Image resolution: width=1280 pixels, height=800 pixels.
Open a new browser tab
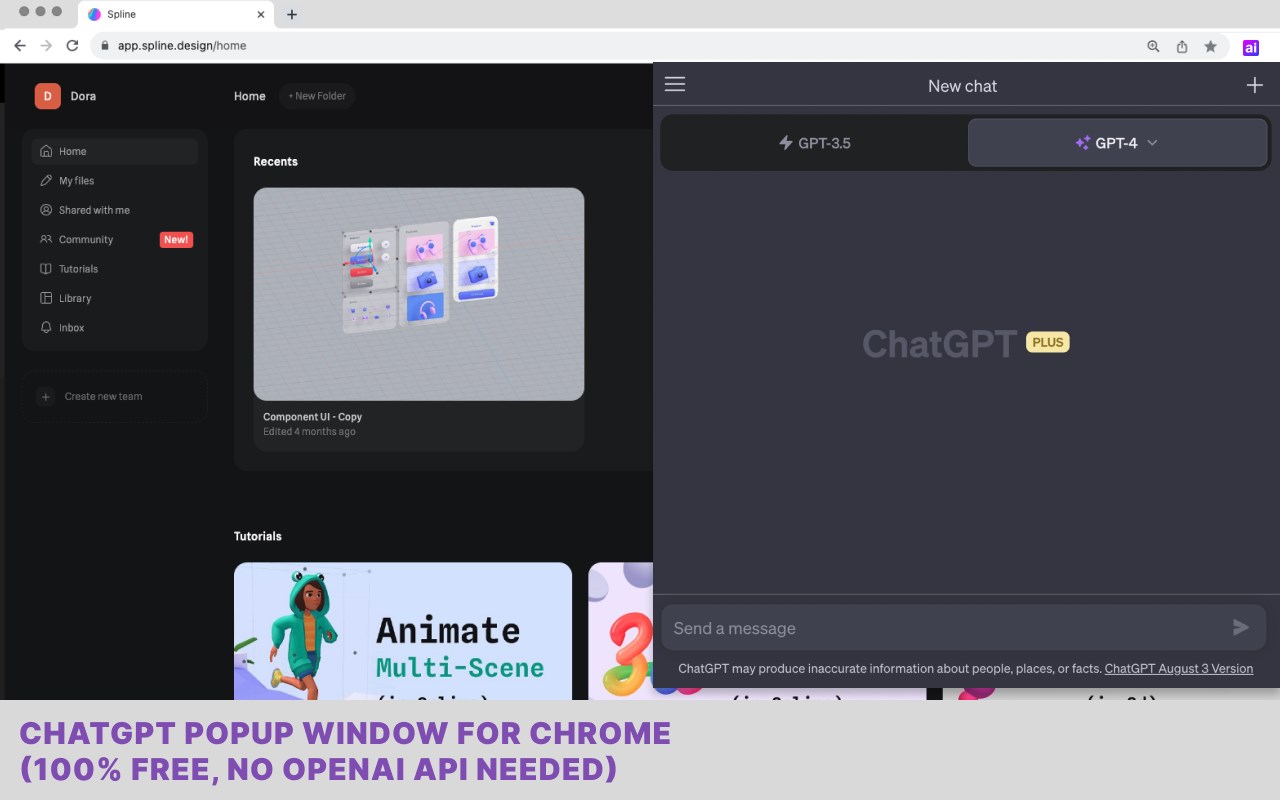pyautogui.click(x=292, y=14)
